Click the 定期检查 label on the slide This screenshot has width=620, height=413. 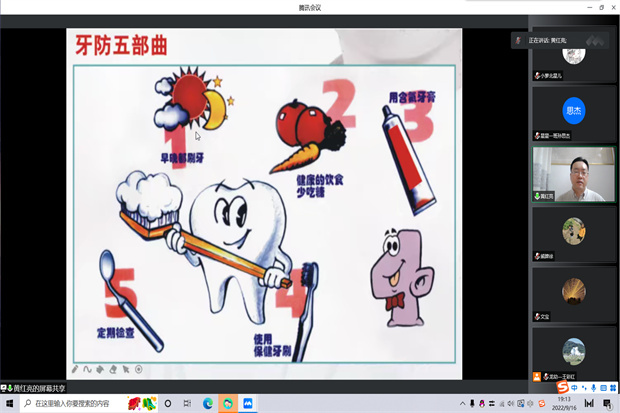coord(115,333)
